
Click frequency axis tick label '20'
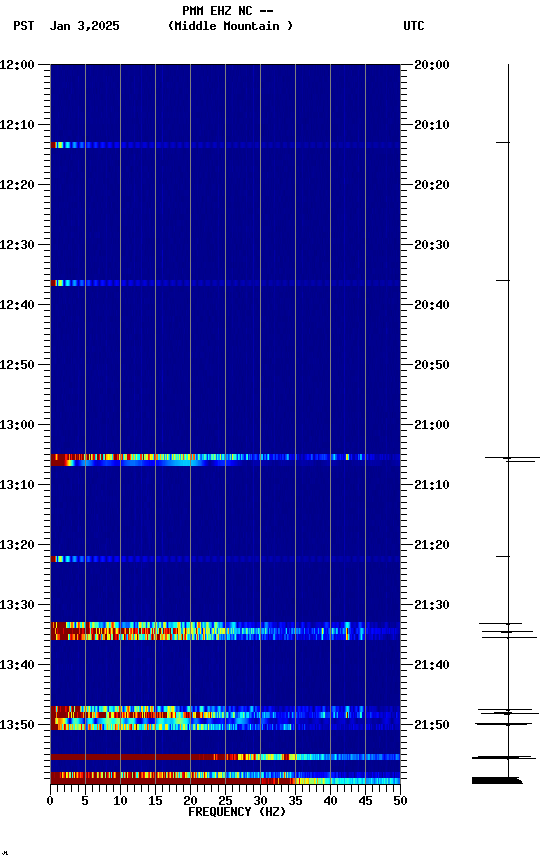[x=190, y=801]
